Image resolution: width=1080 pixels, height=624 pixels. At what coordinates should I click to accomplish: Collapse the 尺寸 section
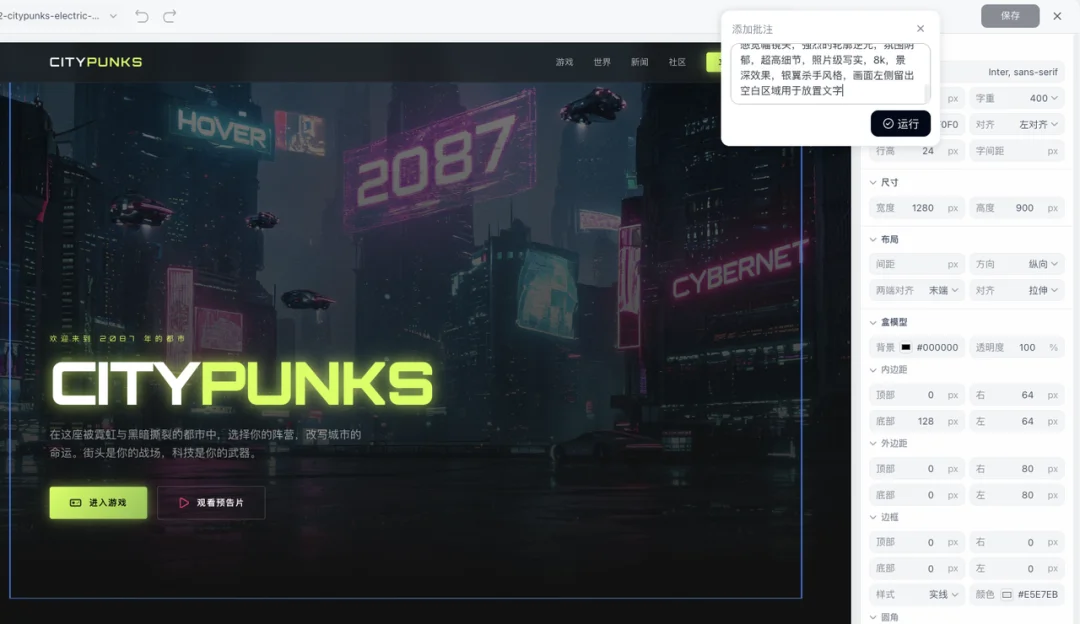click(x=873, y=183)
